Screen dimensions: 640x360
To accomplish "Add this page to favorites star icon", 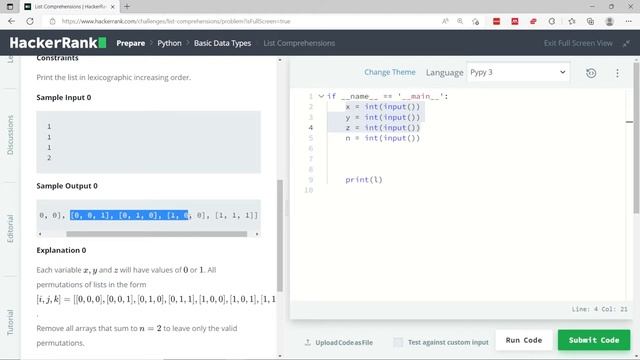I will coord(476,21).
